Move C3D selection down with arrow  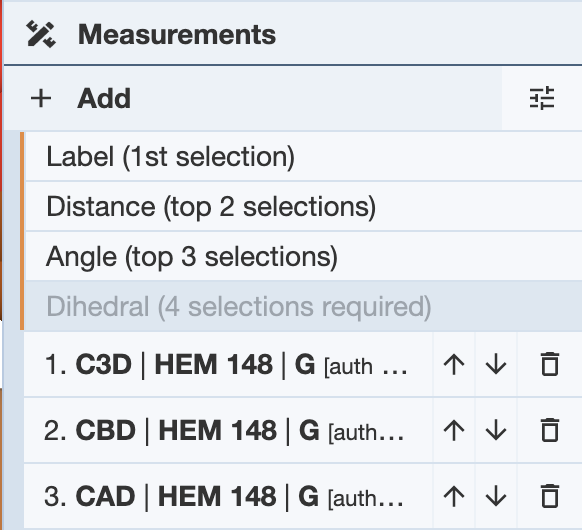[496, 364]
